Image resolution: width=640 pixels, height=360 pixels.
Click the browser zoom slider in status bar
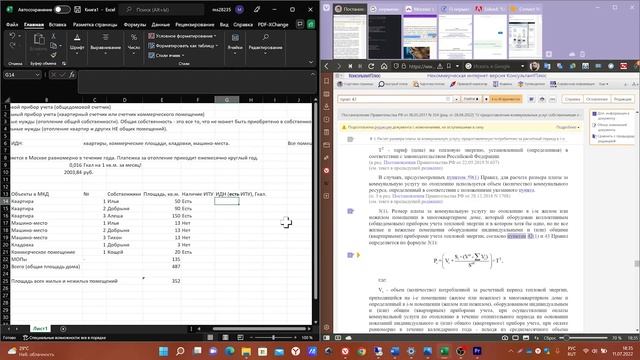tap(584, 338)
